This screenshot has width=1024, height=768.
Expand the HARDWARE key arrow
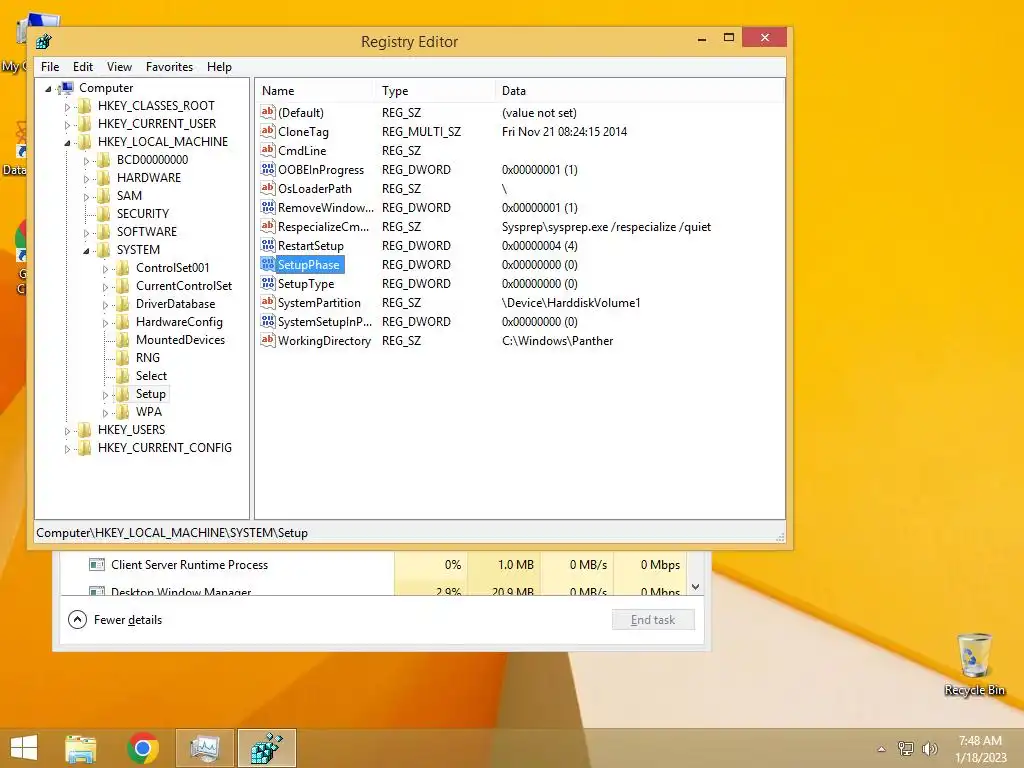(x=86, y=179)
